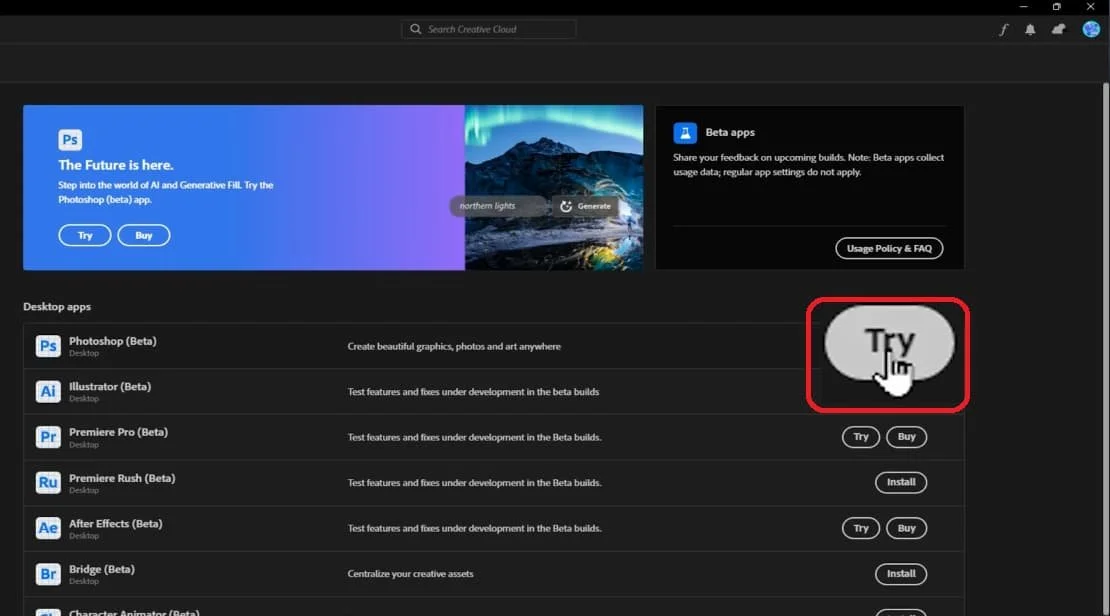Install Bridge (Beta)
This screenshot has height=616, width=1110.
pyautogui.click(x=901, y=574)
